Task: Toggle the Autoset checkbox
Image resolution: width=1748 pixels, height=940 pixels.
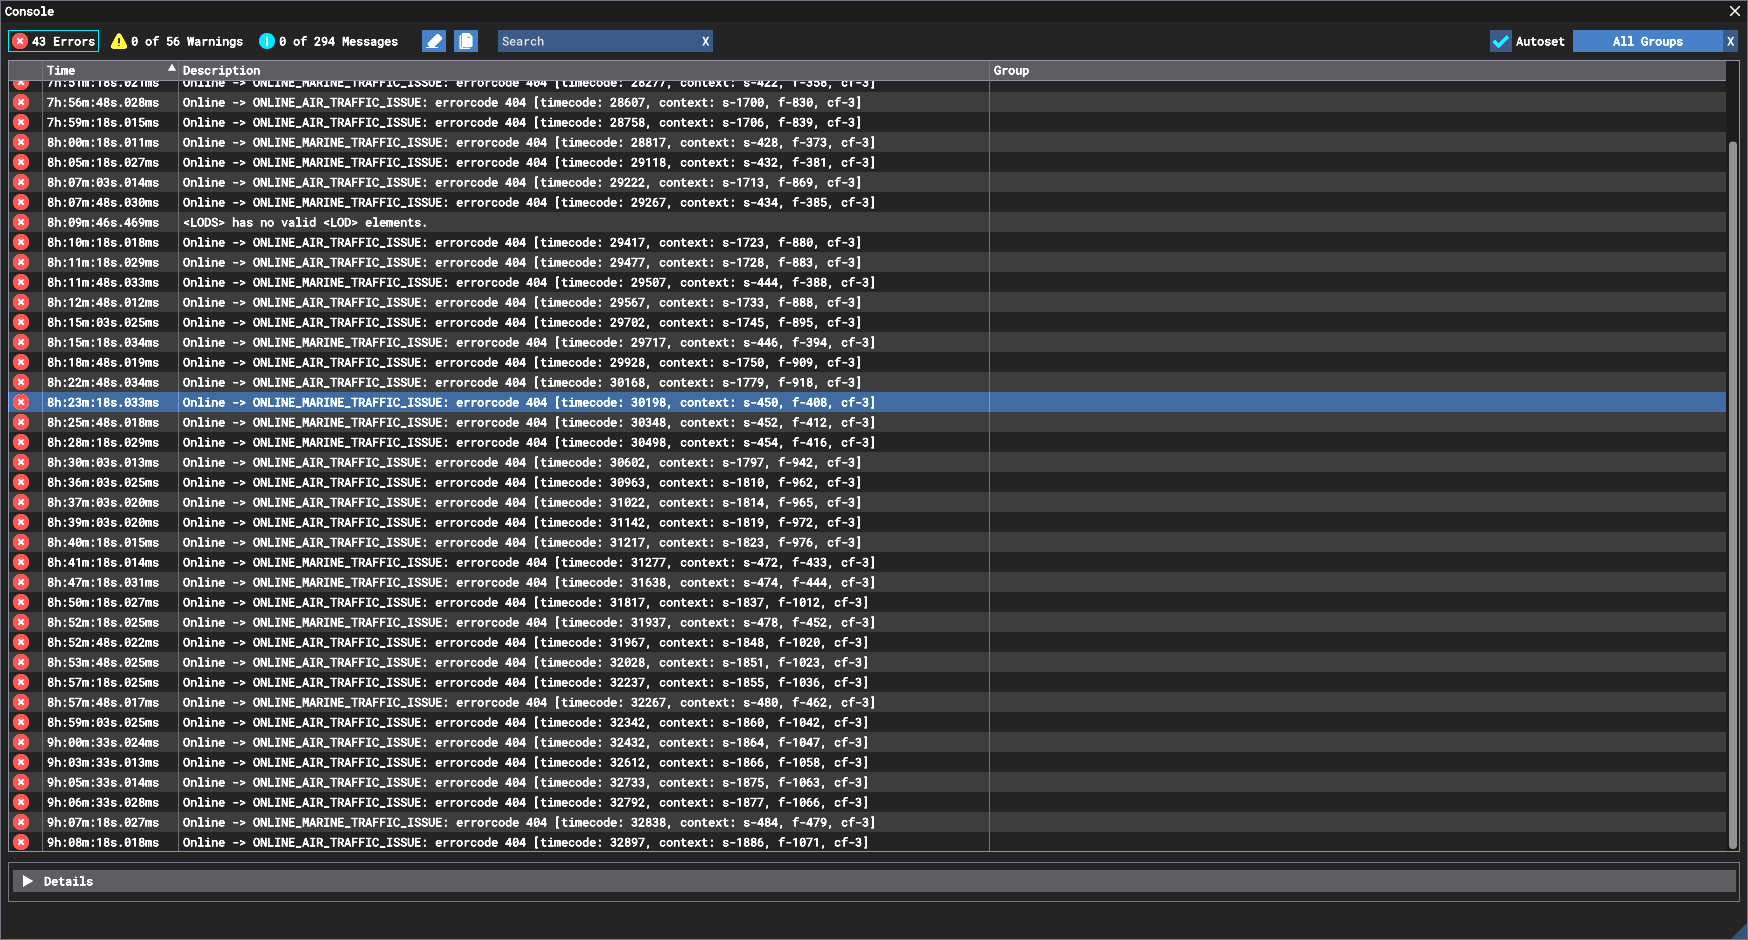Action: pos(1500,41)
